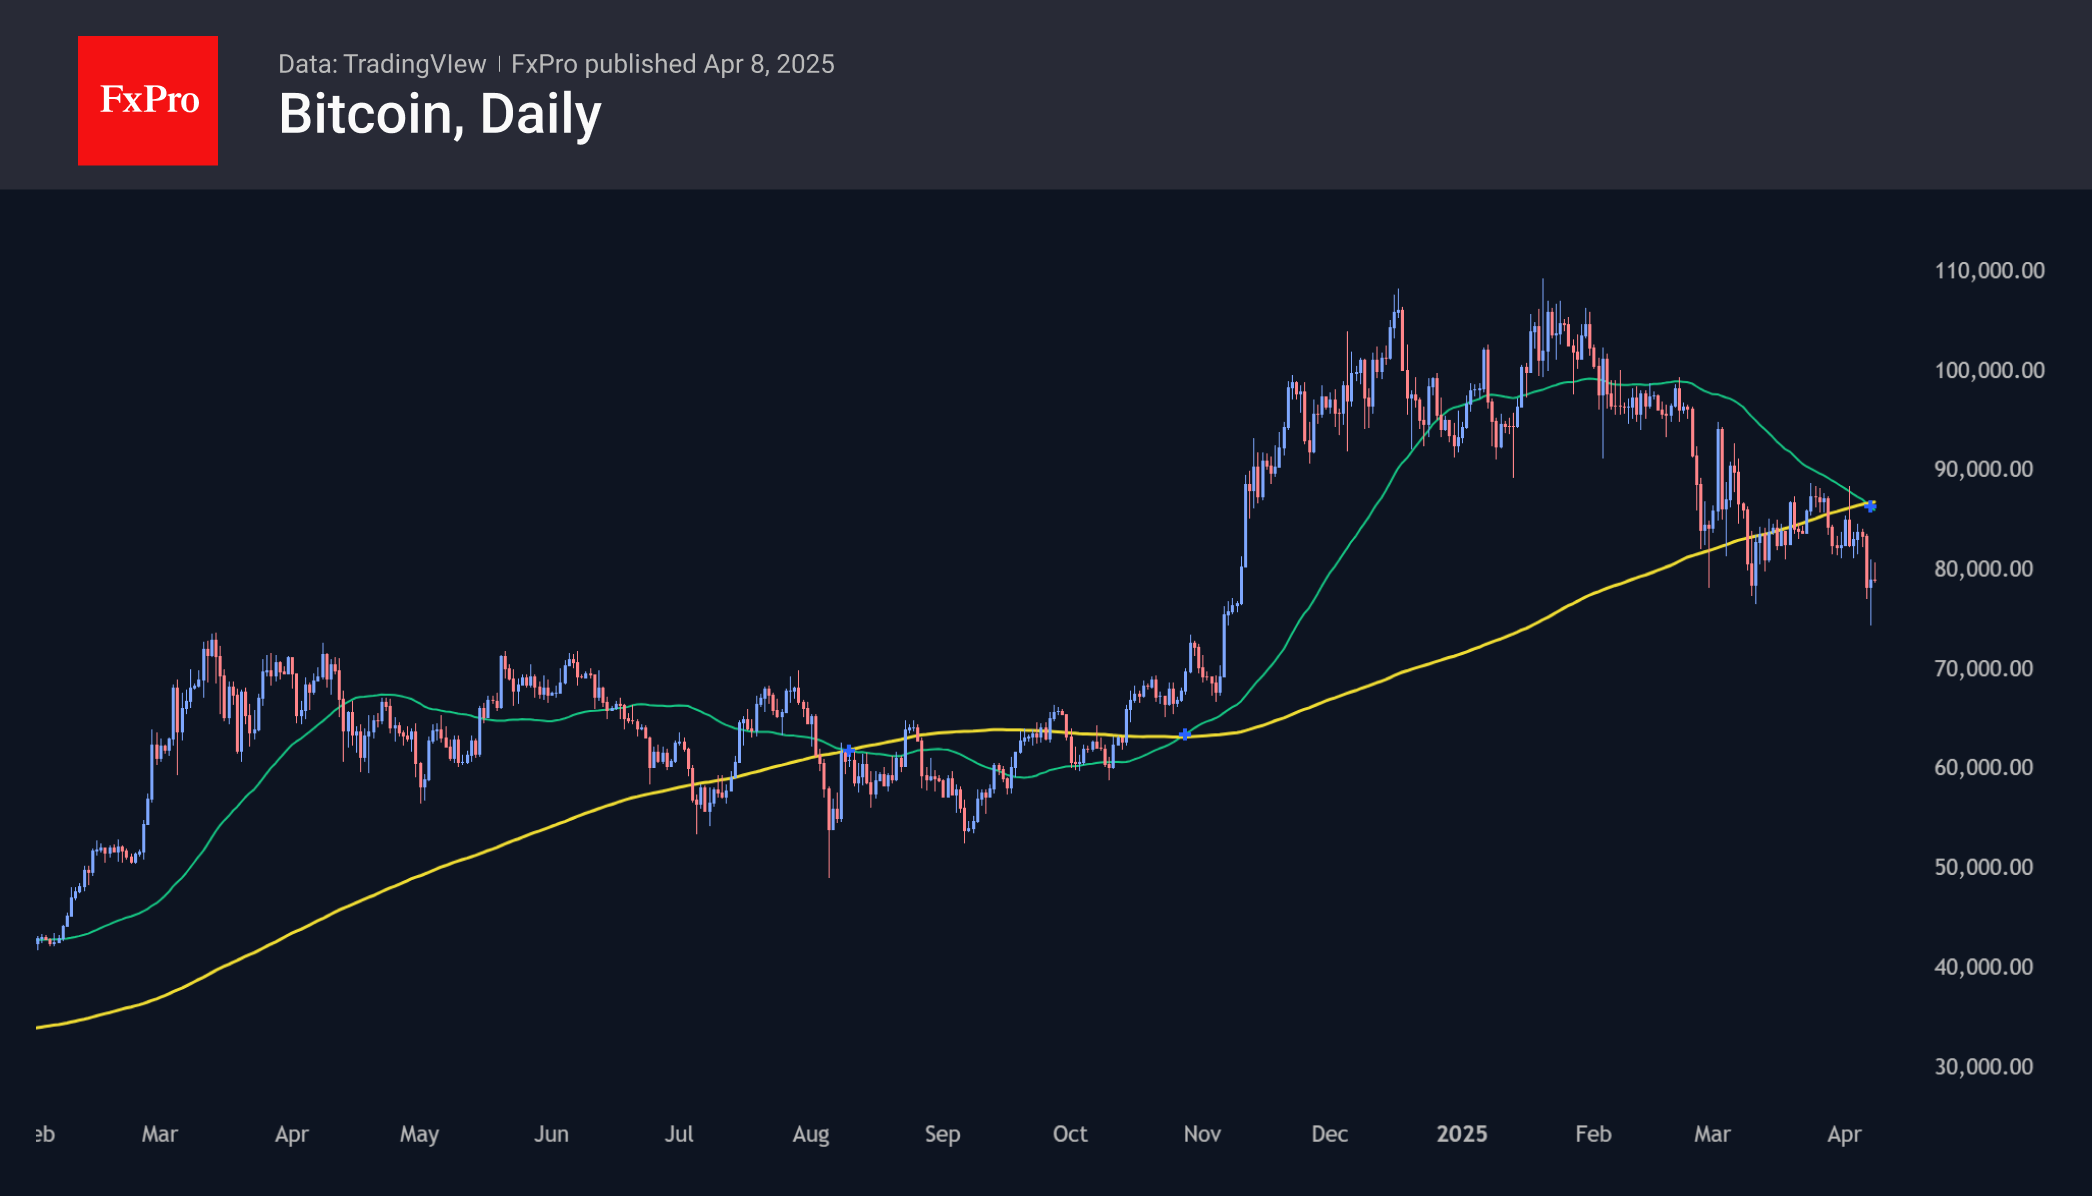This screenshot has height=1196, width=2092.
Task: Select the blue crossover marker in late October
Action: (x=1185, y=734)
